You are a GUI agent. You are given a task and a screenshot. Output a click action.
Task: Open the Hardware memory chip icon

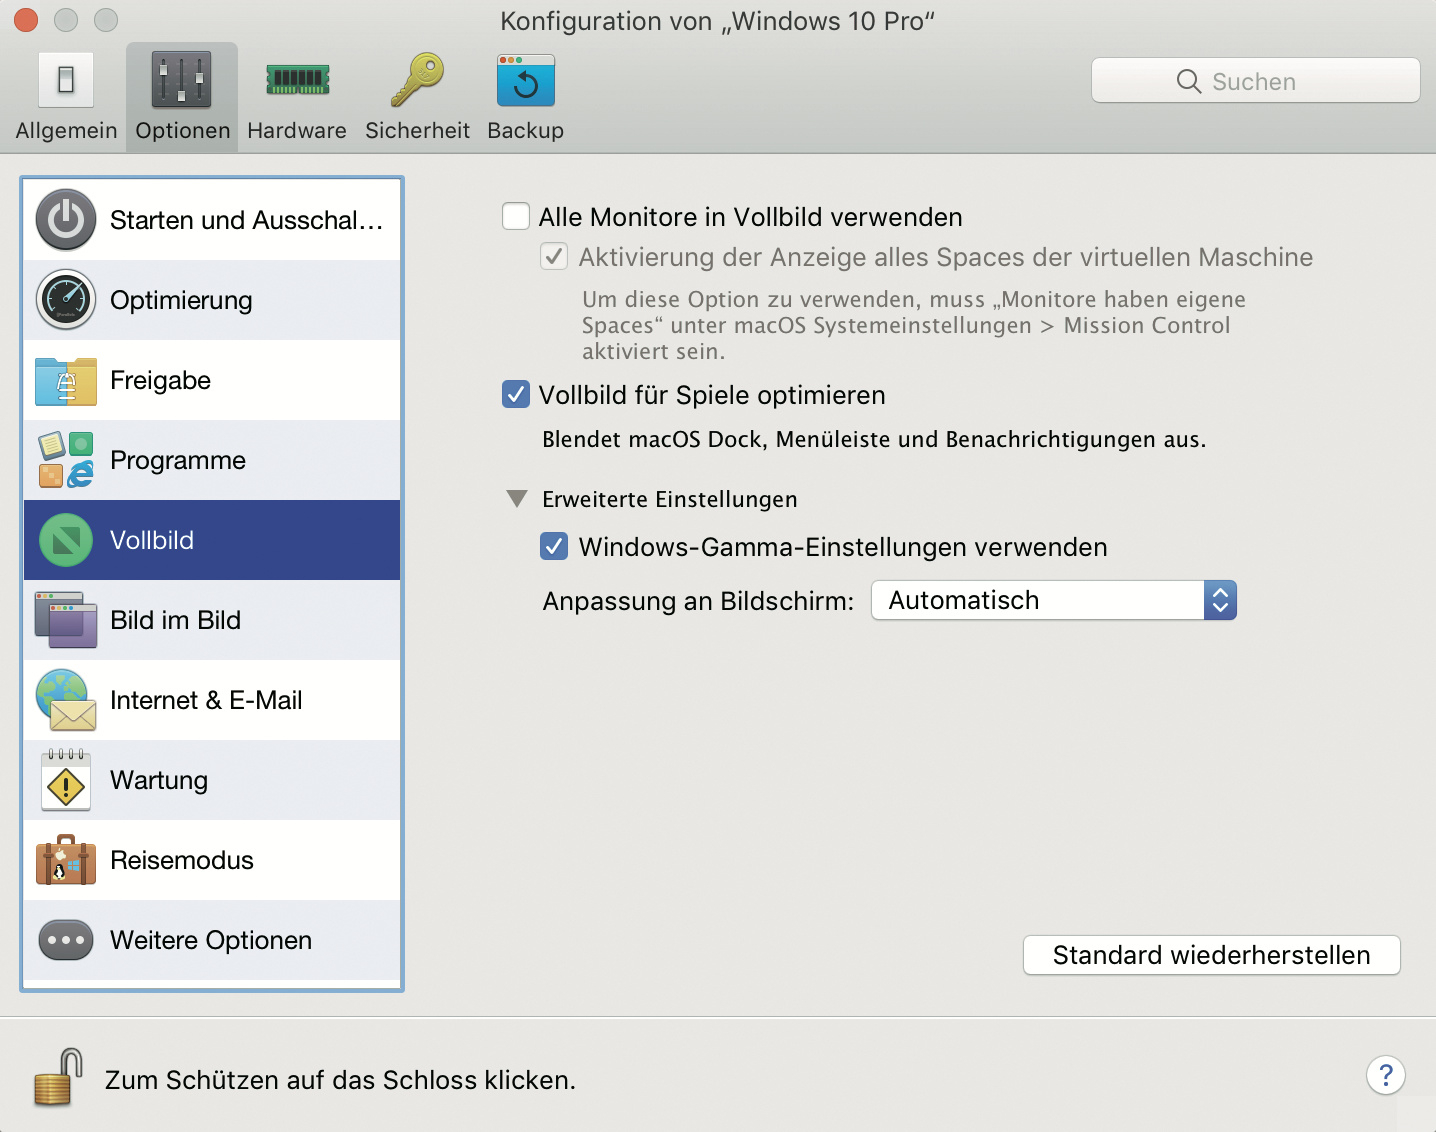coord(297,80)
